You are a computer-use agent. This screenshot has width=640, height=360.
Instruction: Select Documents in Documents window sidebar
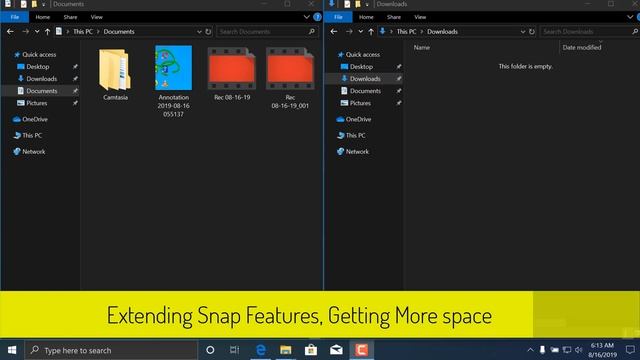point(42,91)
